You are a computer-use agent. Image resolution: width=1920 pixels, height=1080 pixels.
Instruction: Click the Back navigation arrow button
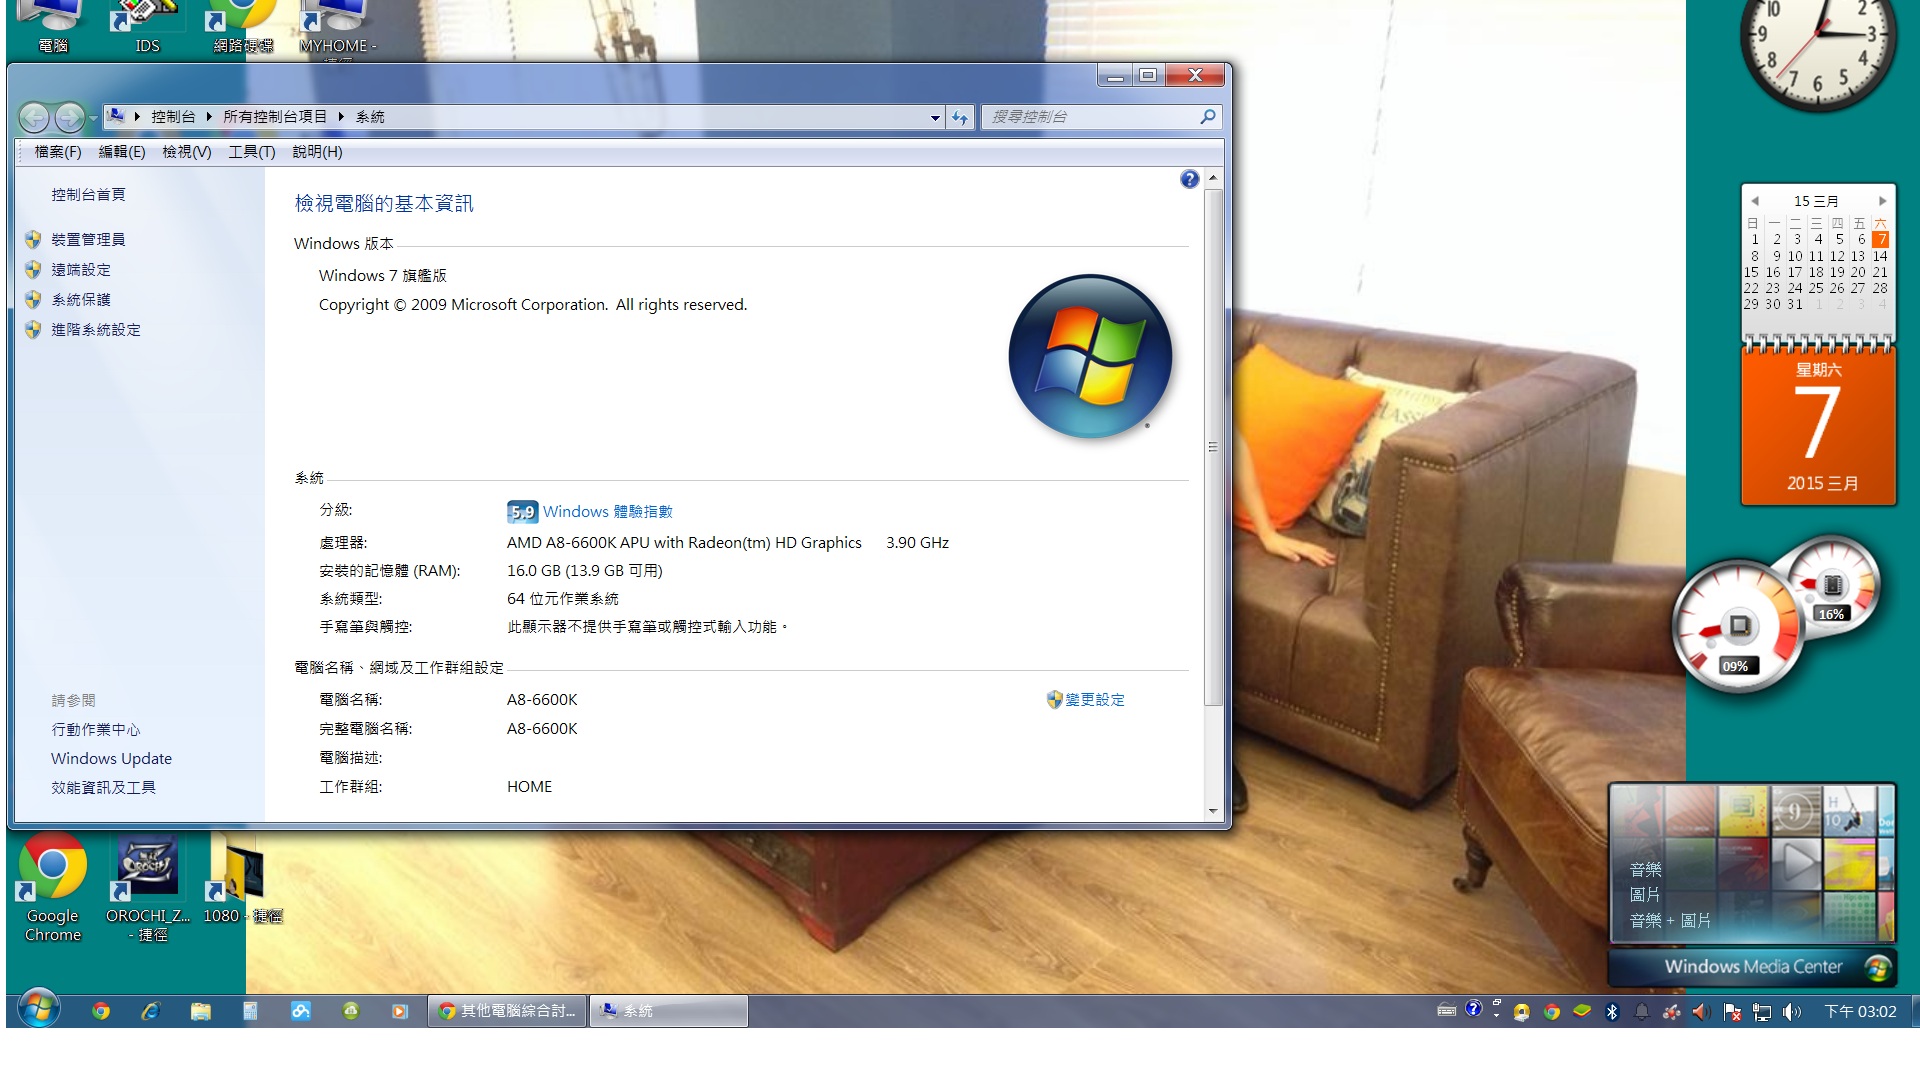(34, 118)
